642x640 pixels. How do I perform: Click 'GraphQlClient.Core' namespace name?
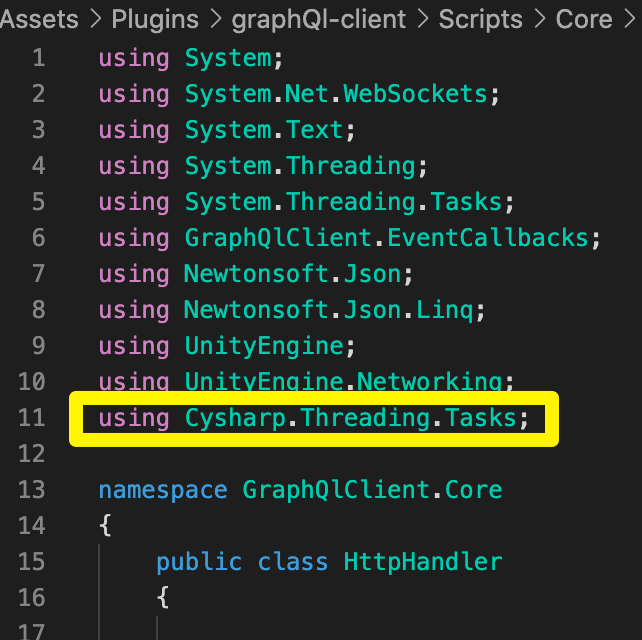(x=372, y=490)
